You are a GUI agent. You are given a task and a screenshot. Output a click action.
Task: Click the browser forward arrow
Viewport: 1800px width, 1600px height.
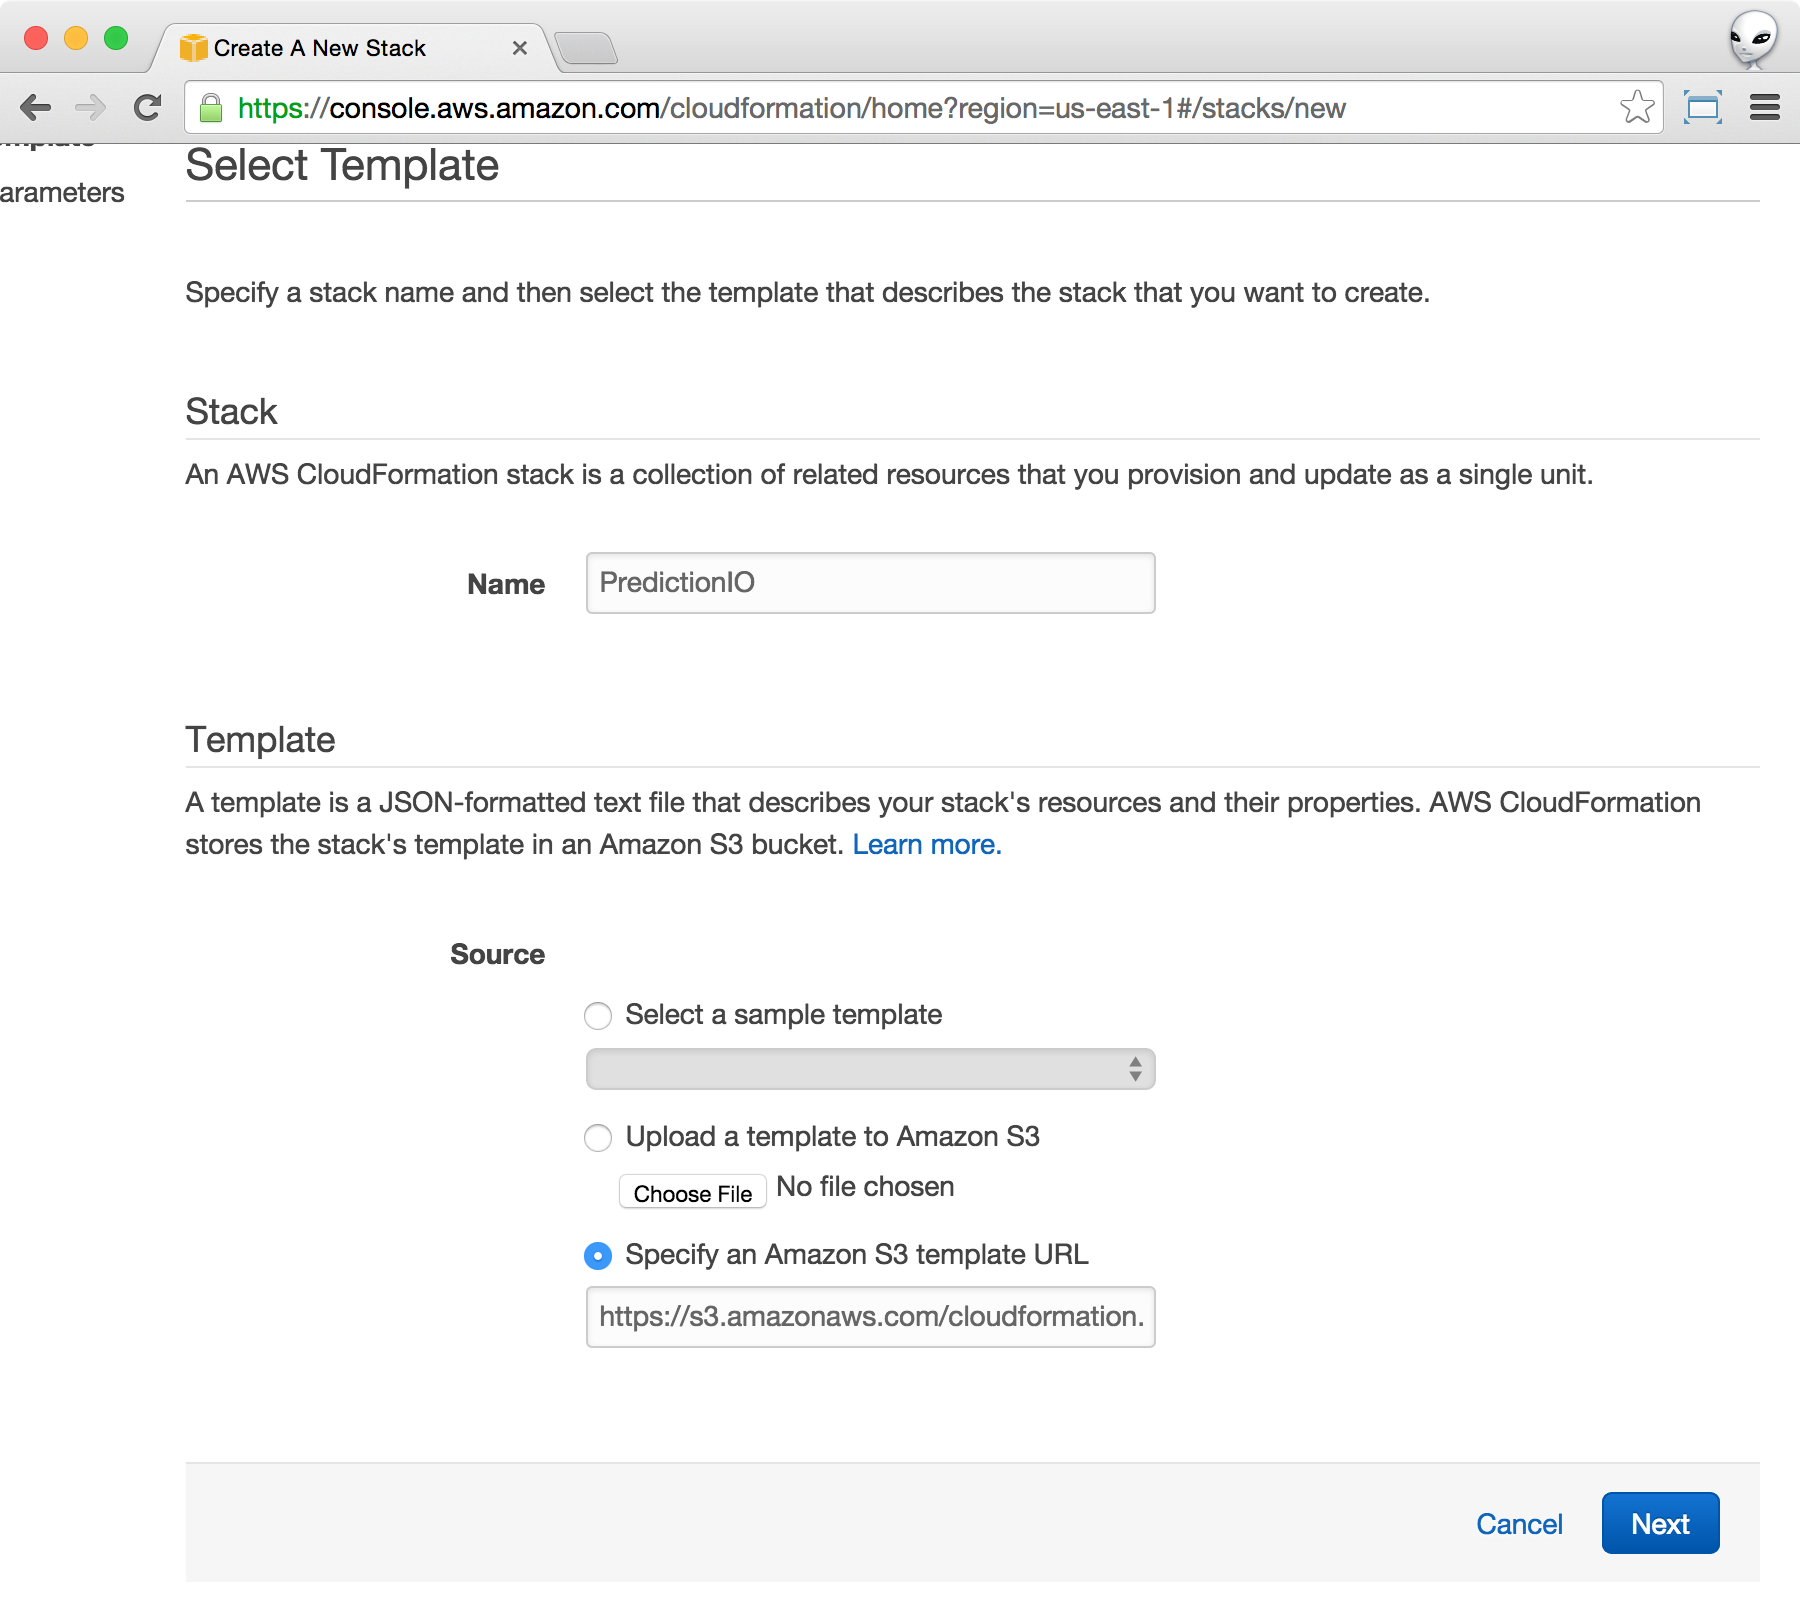[x=91, y=107]
